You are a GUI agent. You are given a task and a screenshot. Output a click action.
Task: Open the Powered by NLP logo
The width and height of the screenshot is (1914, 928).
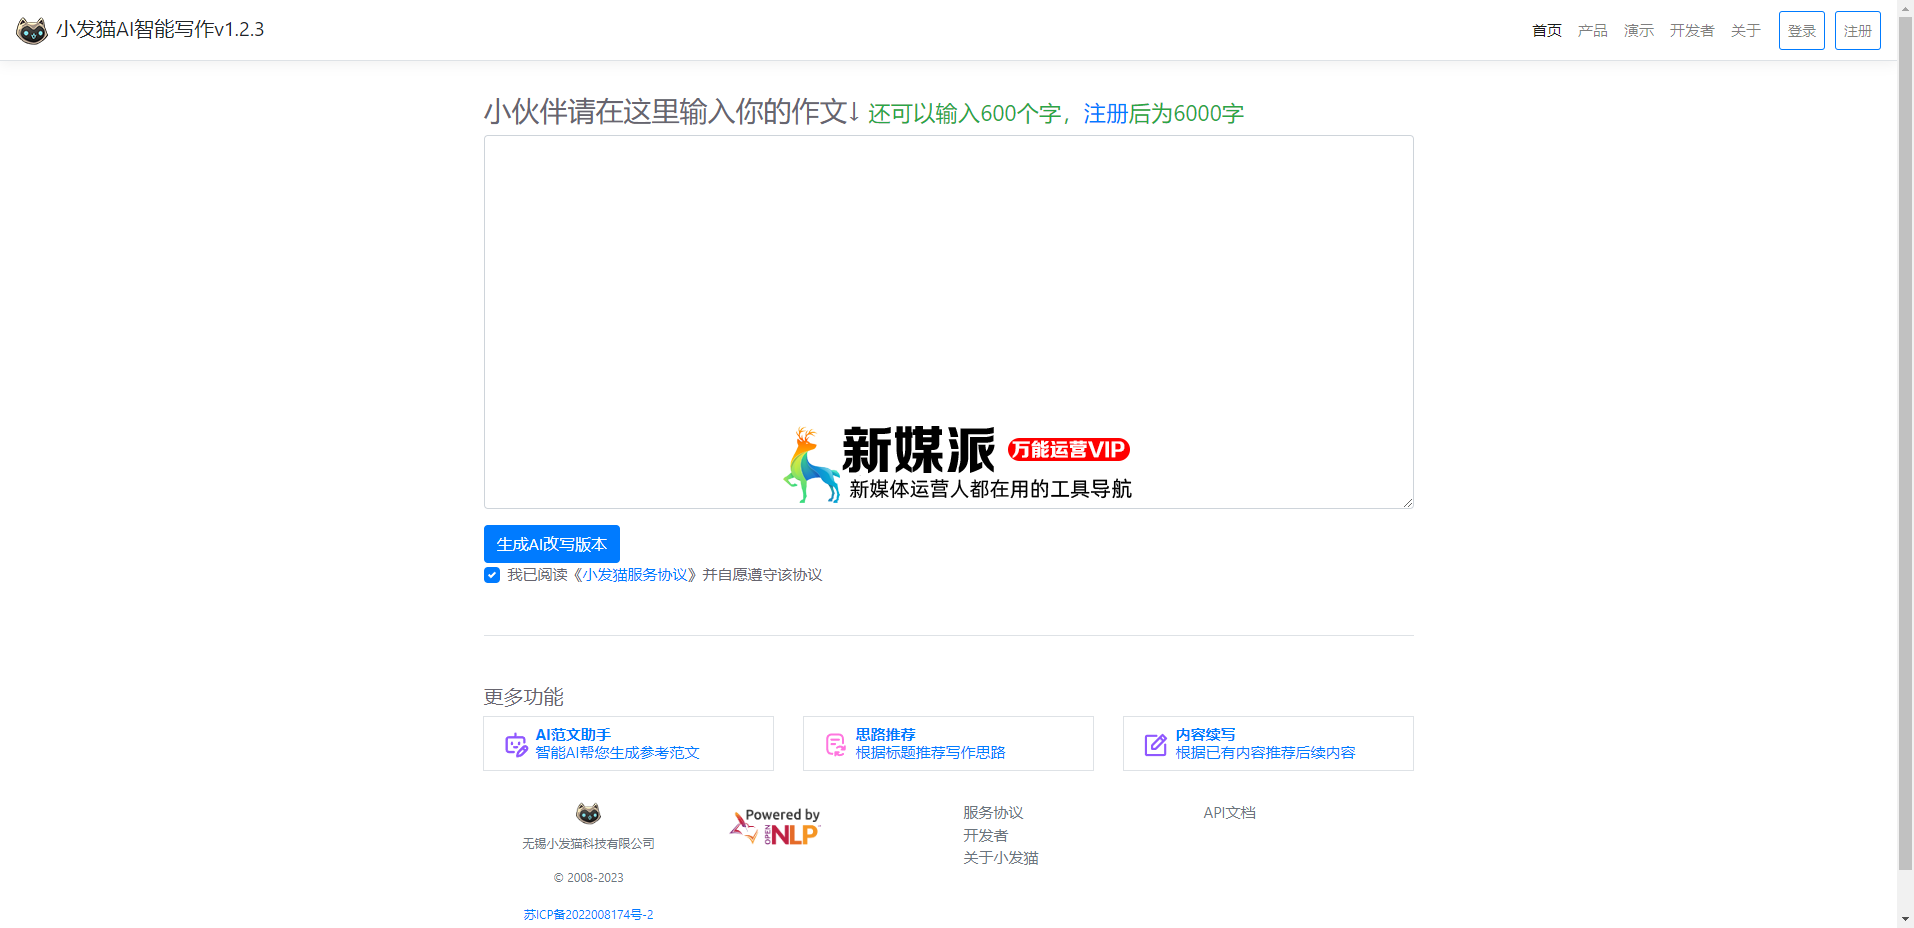[x=776, y=827]
